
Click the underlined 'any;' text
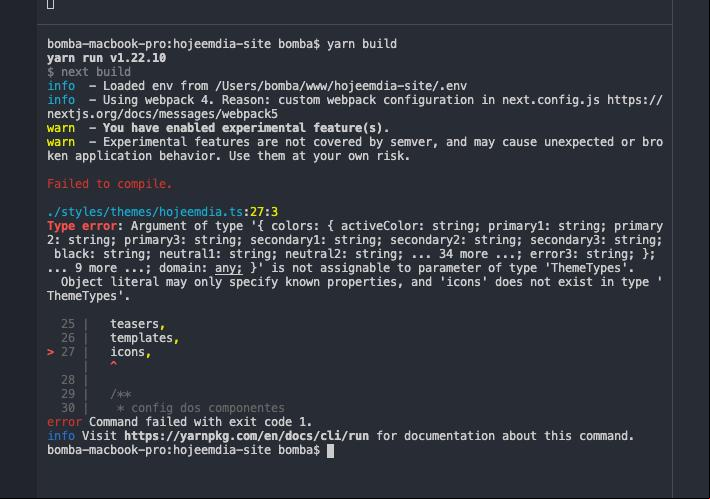coord(229,268)
